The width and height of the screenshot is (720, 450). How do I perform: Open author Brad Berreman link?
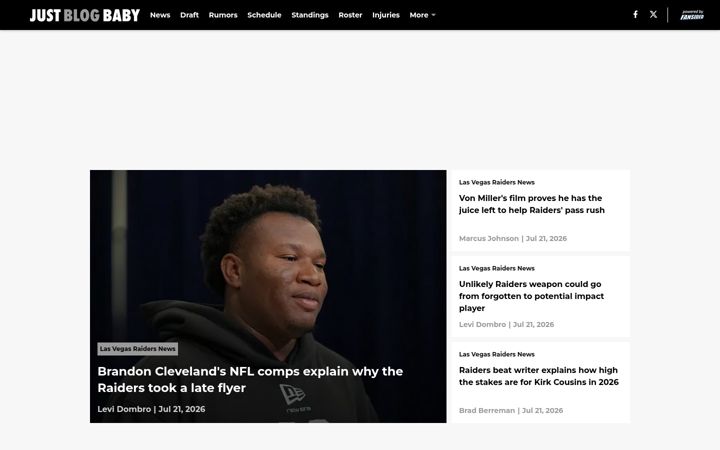[x=487, y=411]
